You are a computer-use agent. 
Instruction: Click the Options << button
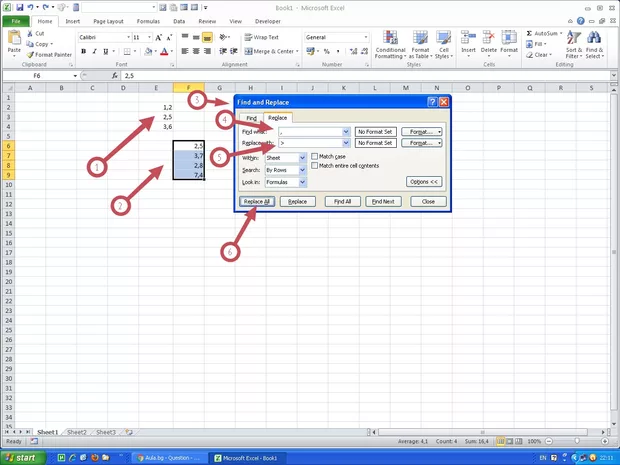point(424,182)
